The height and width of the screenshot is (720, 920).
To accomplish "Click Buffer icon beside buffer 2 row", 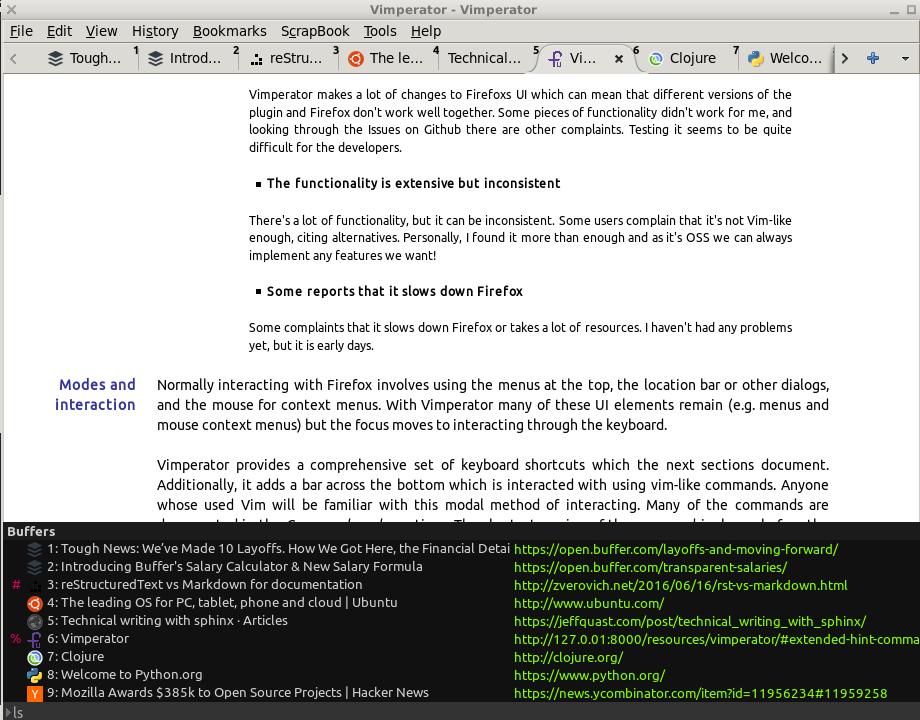I will point(35,567).
